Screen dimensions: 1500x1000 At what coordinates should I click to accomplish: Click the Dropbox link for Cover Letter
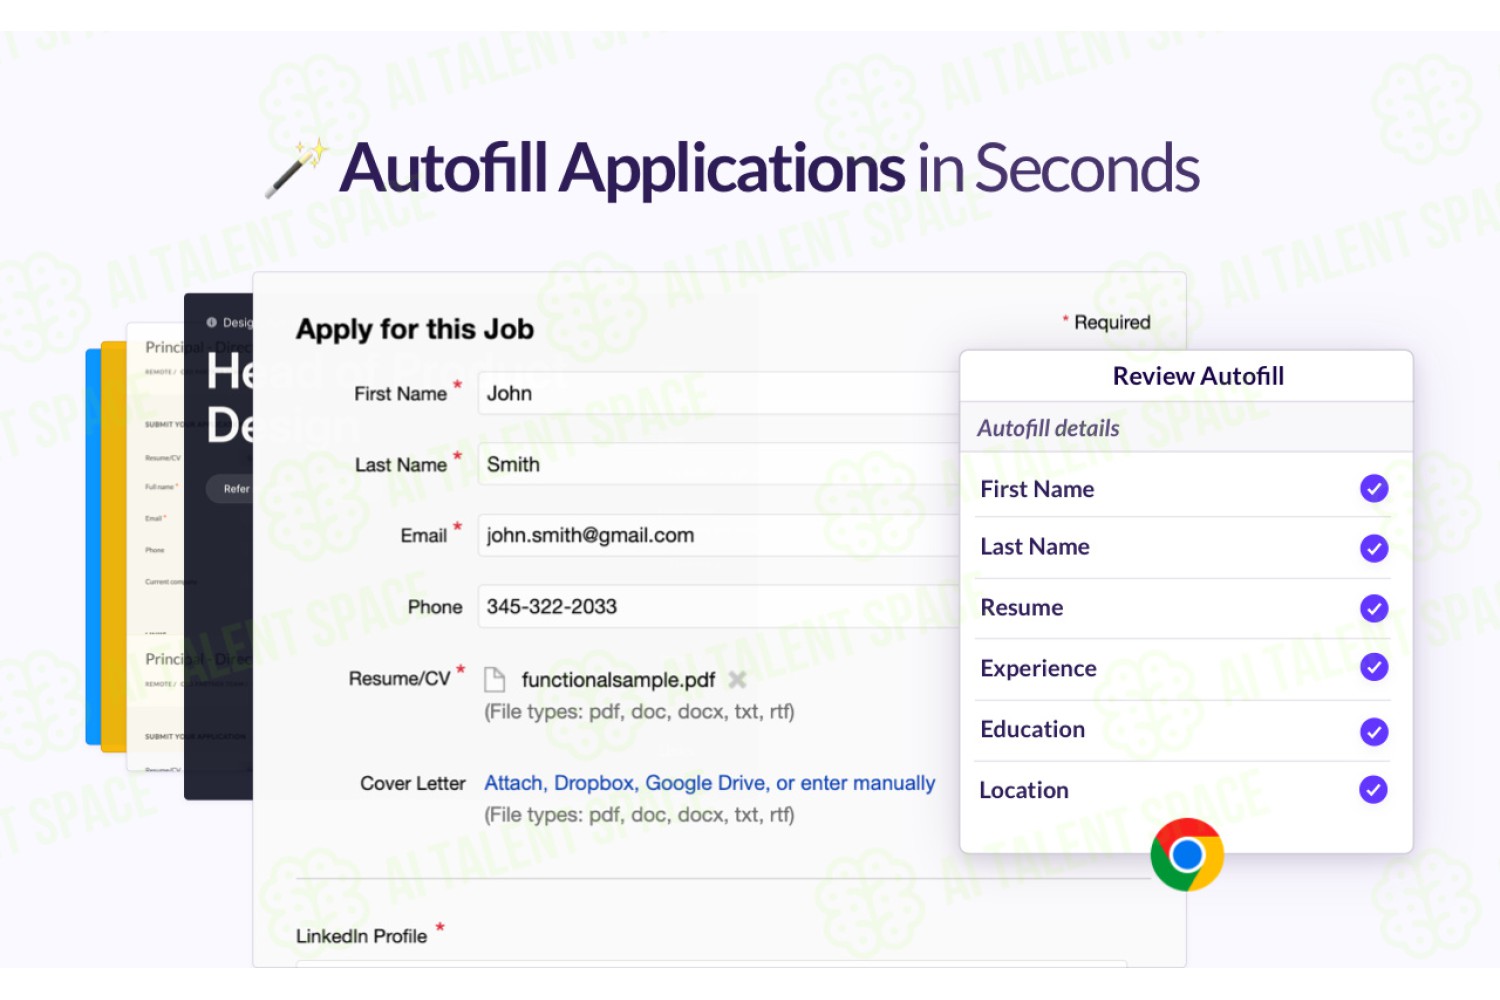point(594,783)
